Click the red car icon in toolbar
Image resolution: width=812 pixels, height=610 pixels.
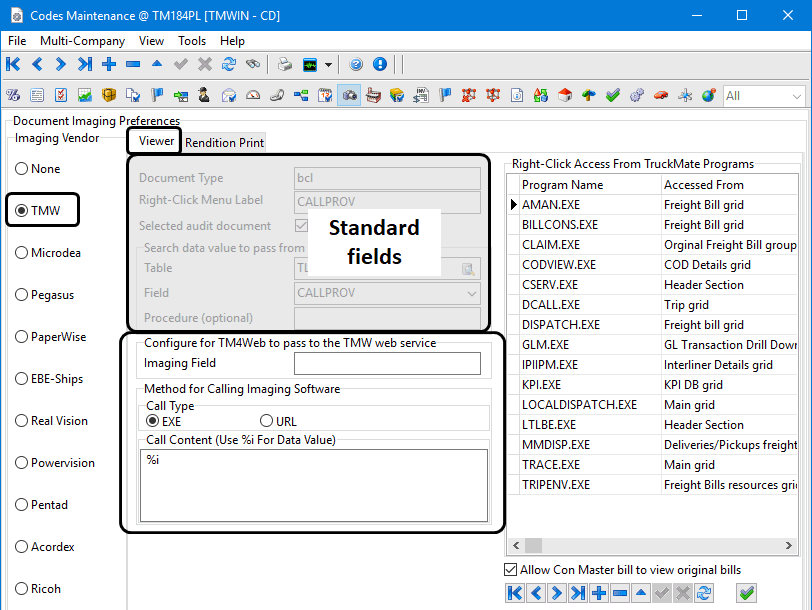click(660, 96)
